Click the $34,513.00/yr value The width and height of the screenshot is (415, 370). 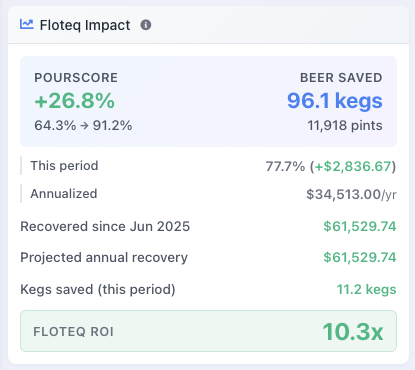click(351, 194)
